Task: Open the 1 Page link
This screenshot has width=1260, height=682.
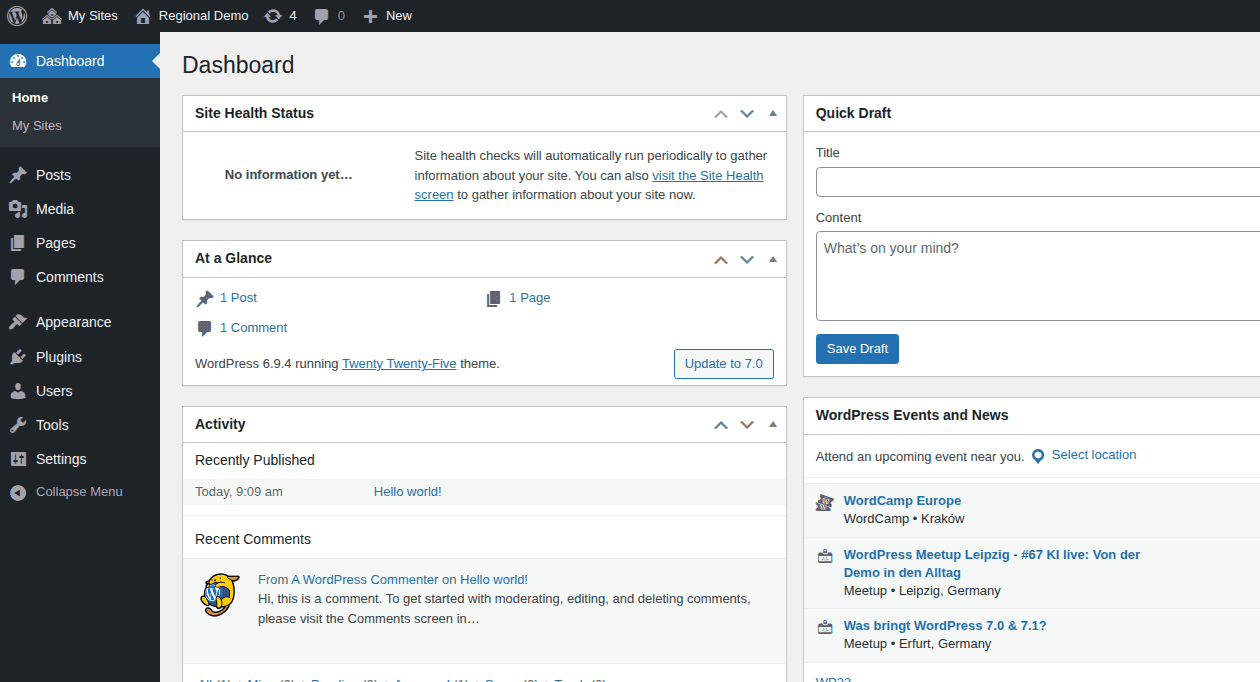Action: tap(529, 298)
